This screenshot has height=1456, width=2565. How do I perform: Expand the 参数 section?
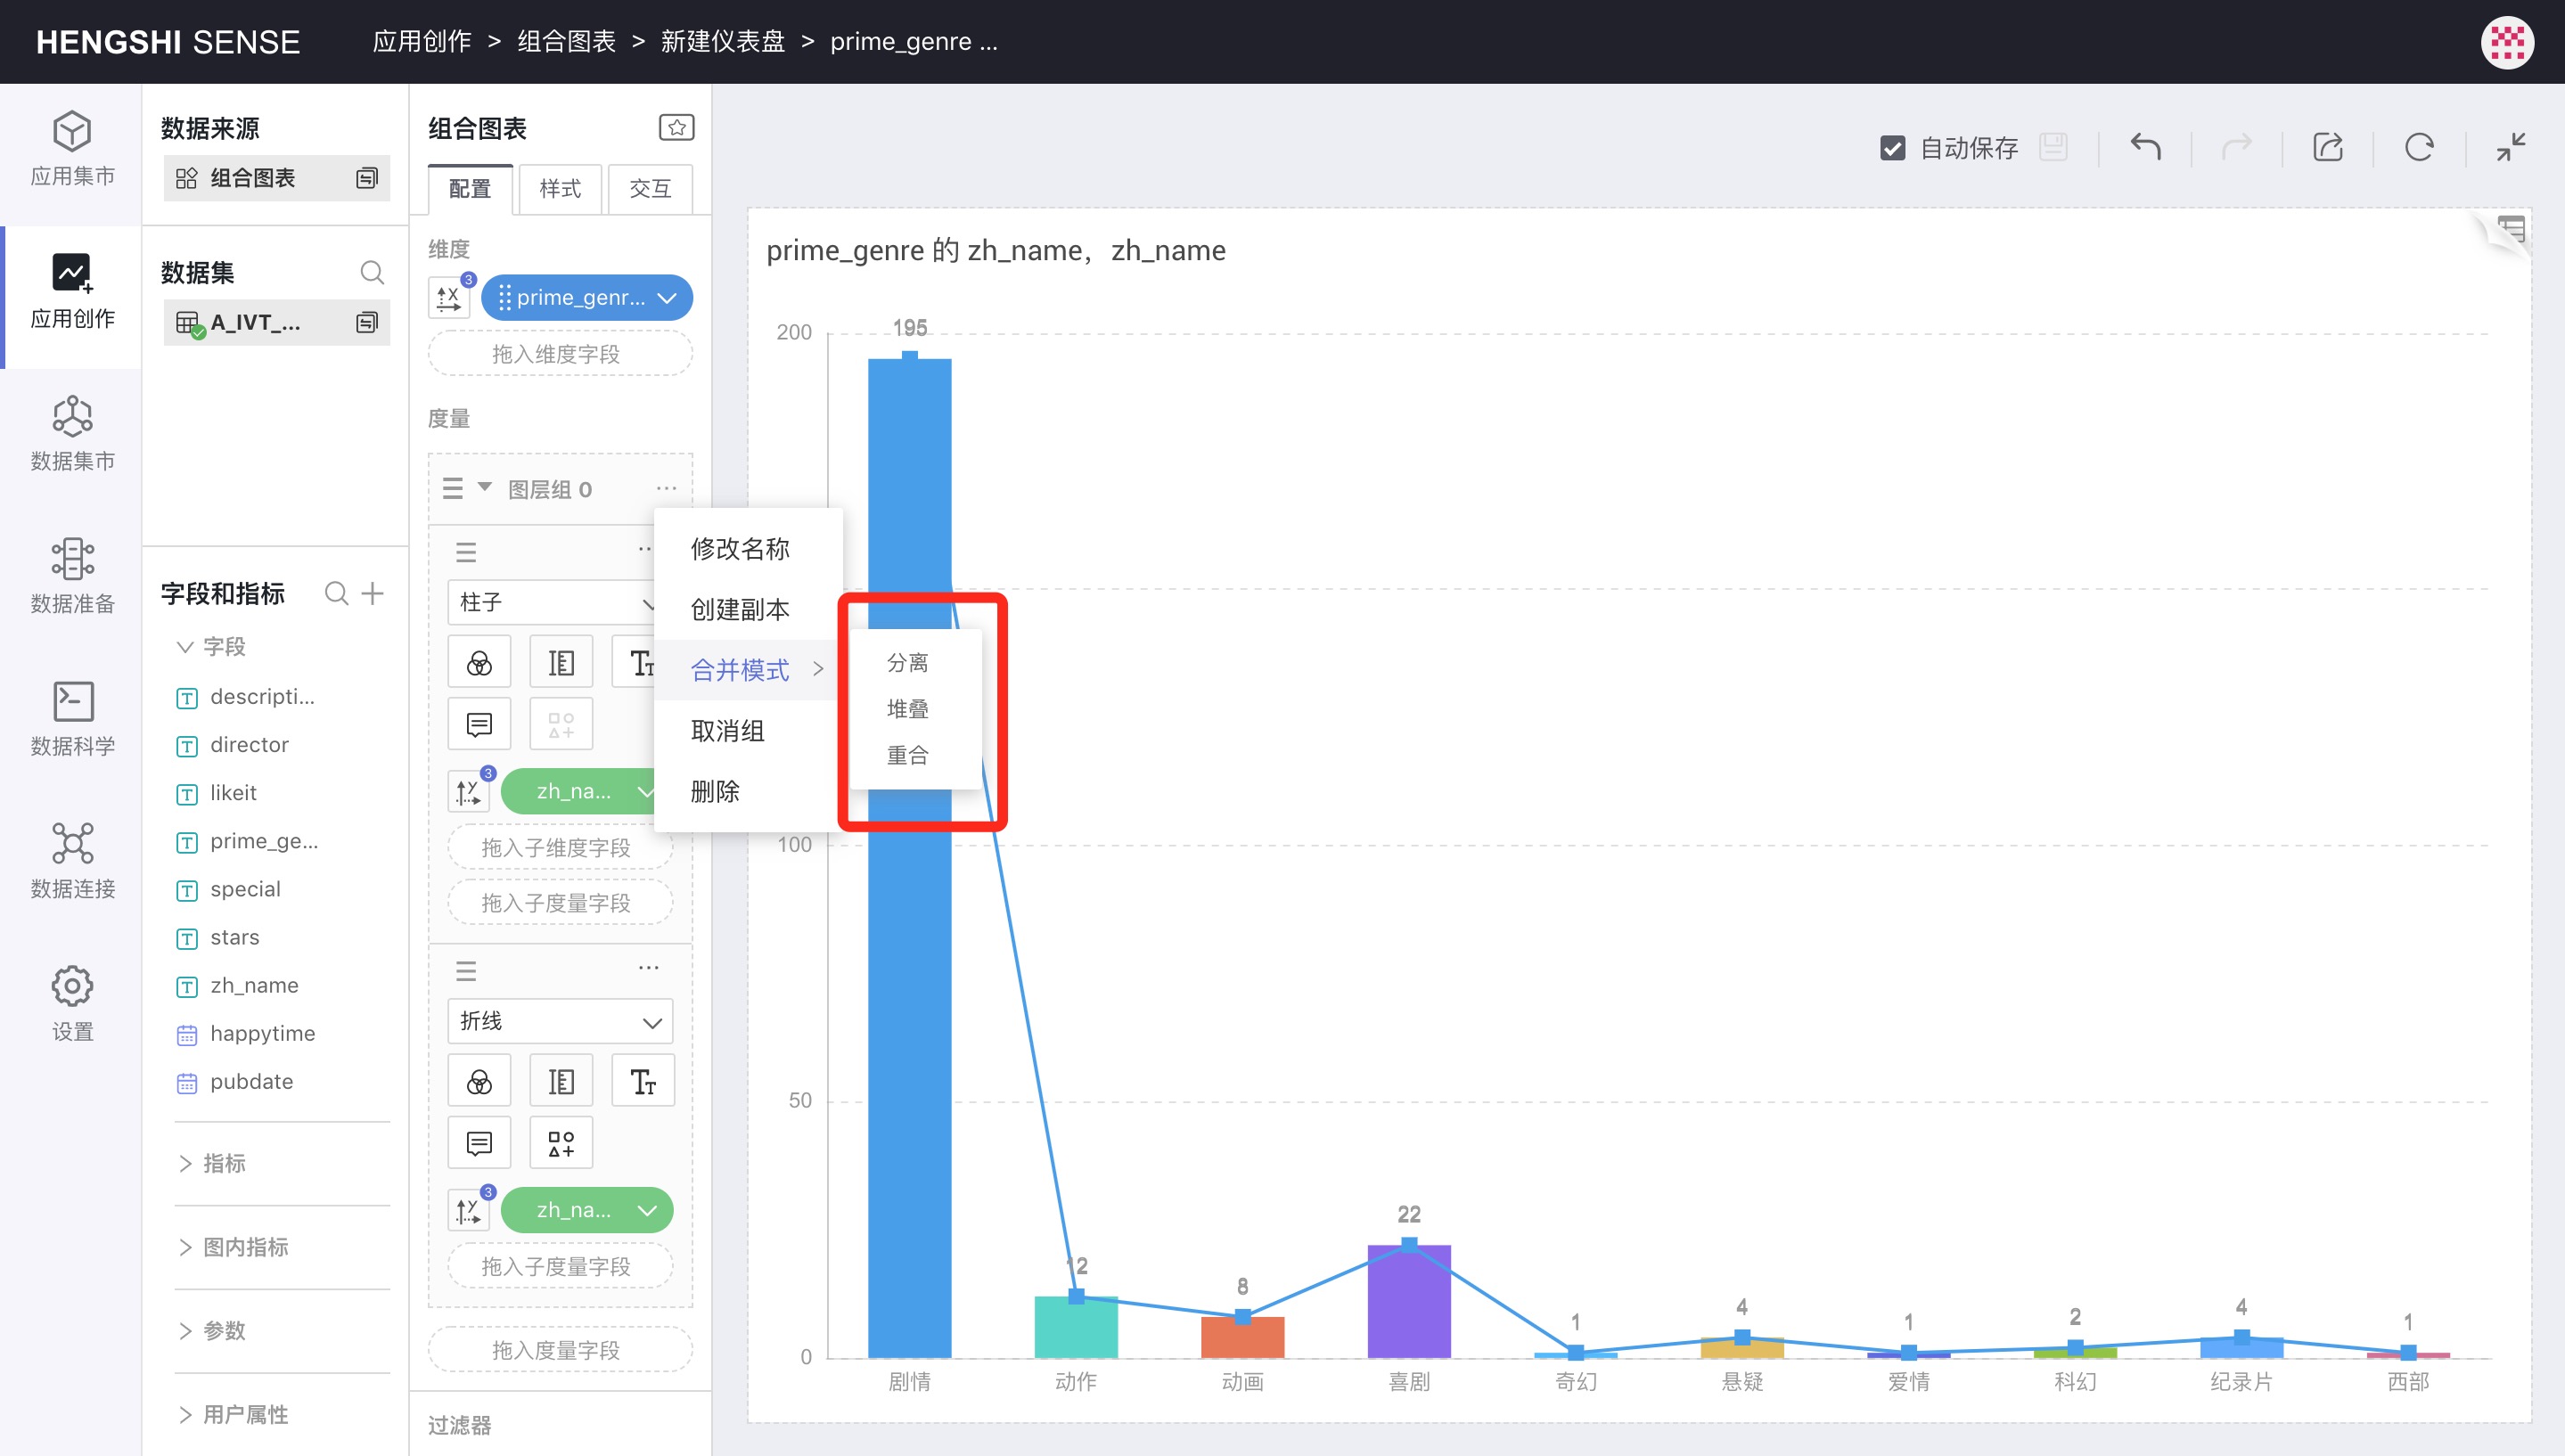(184, 1331)
